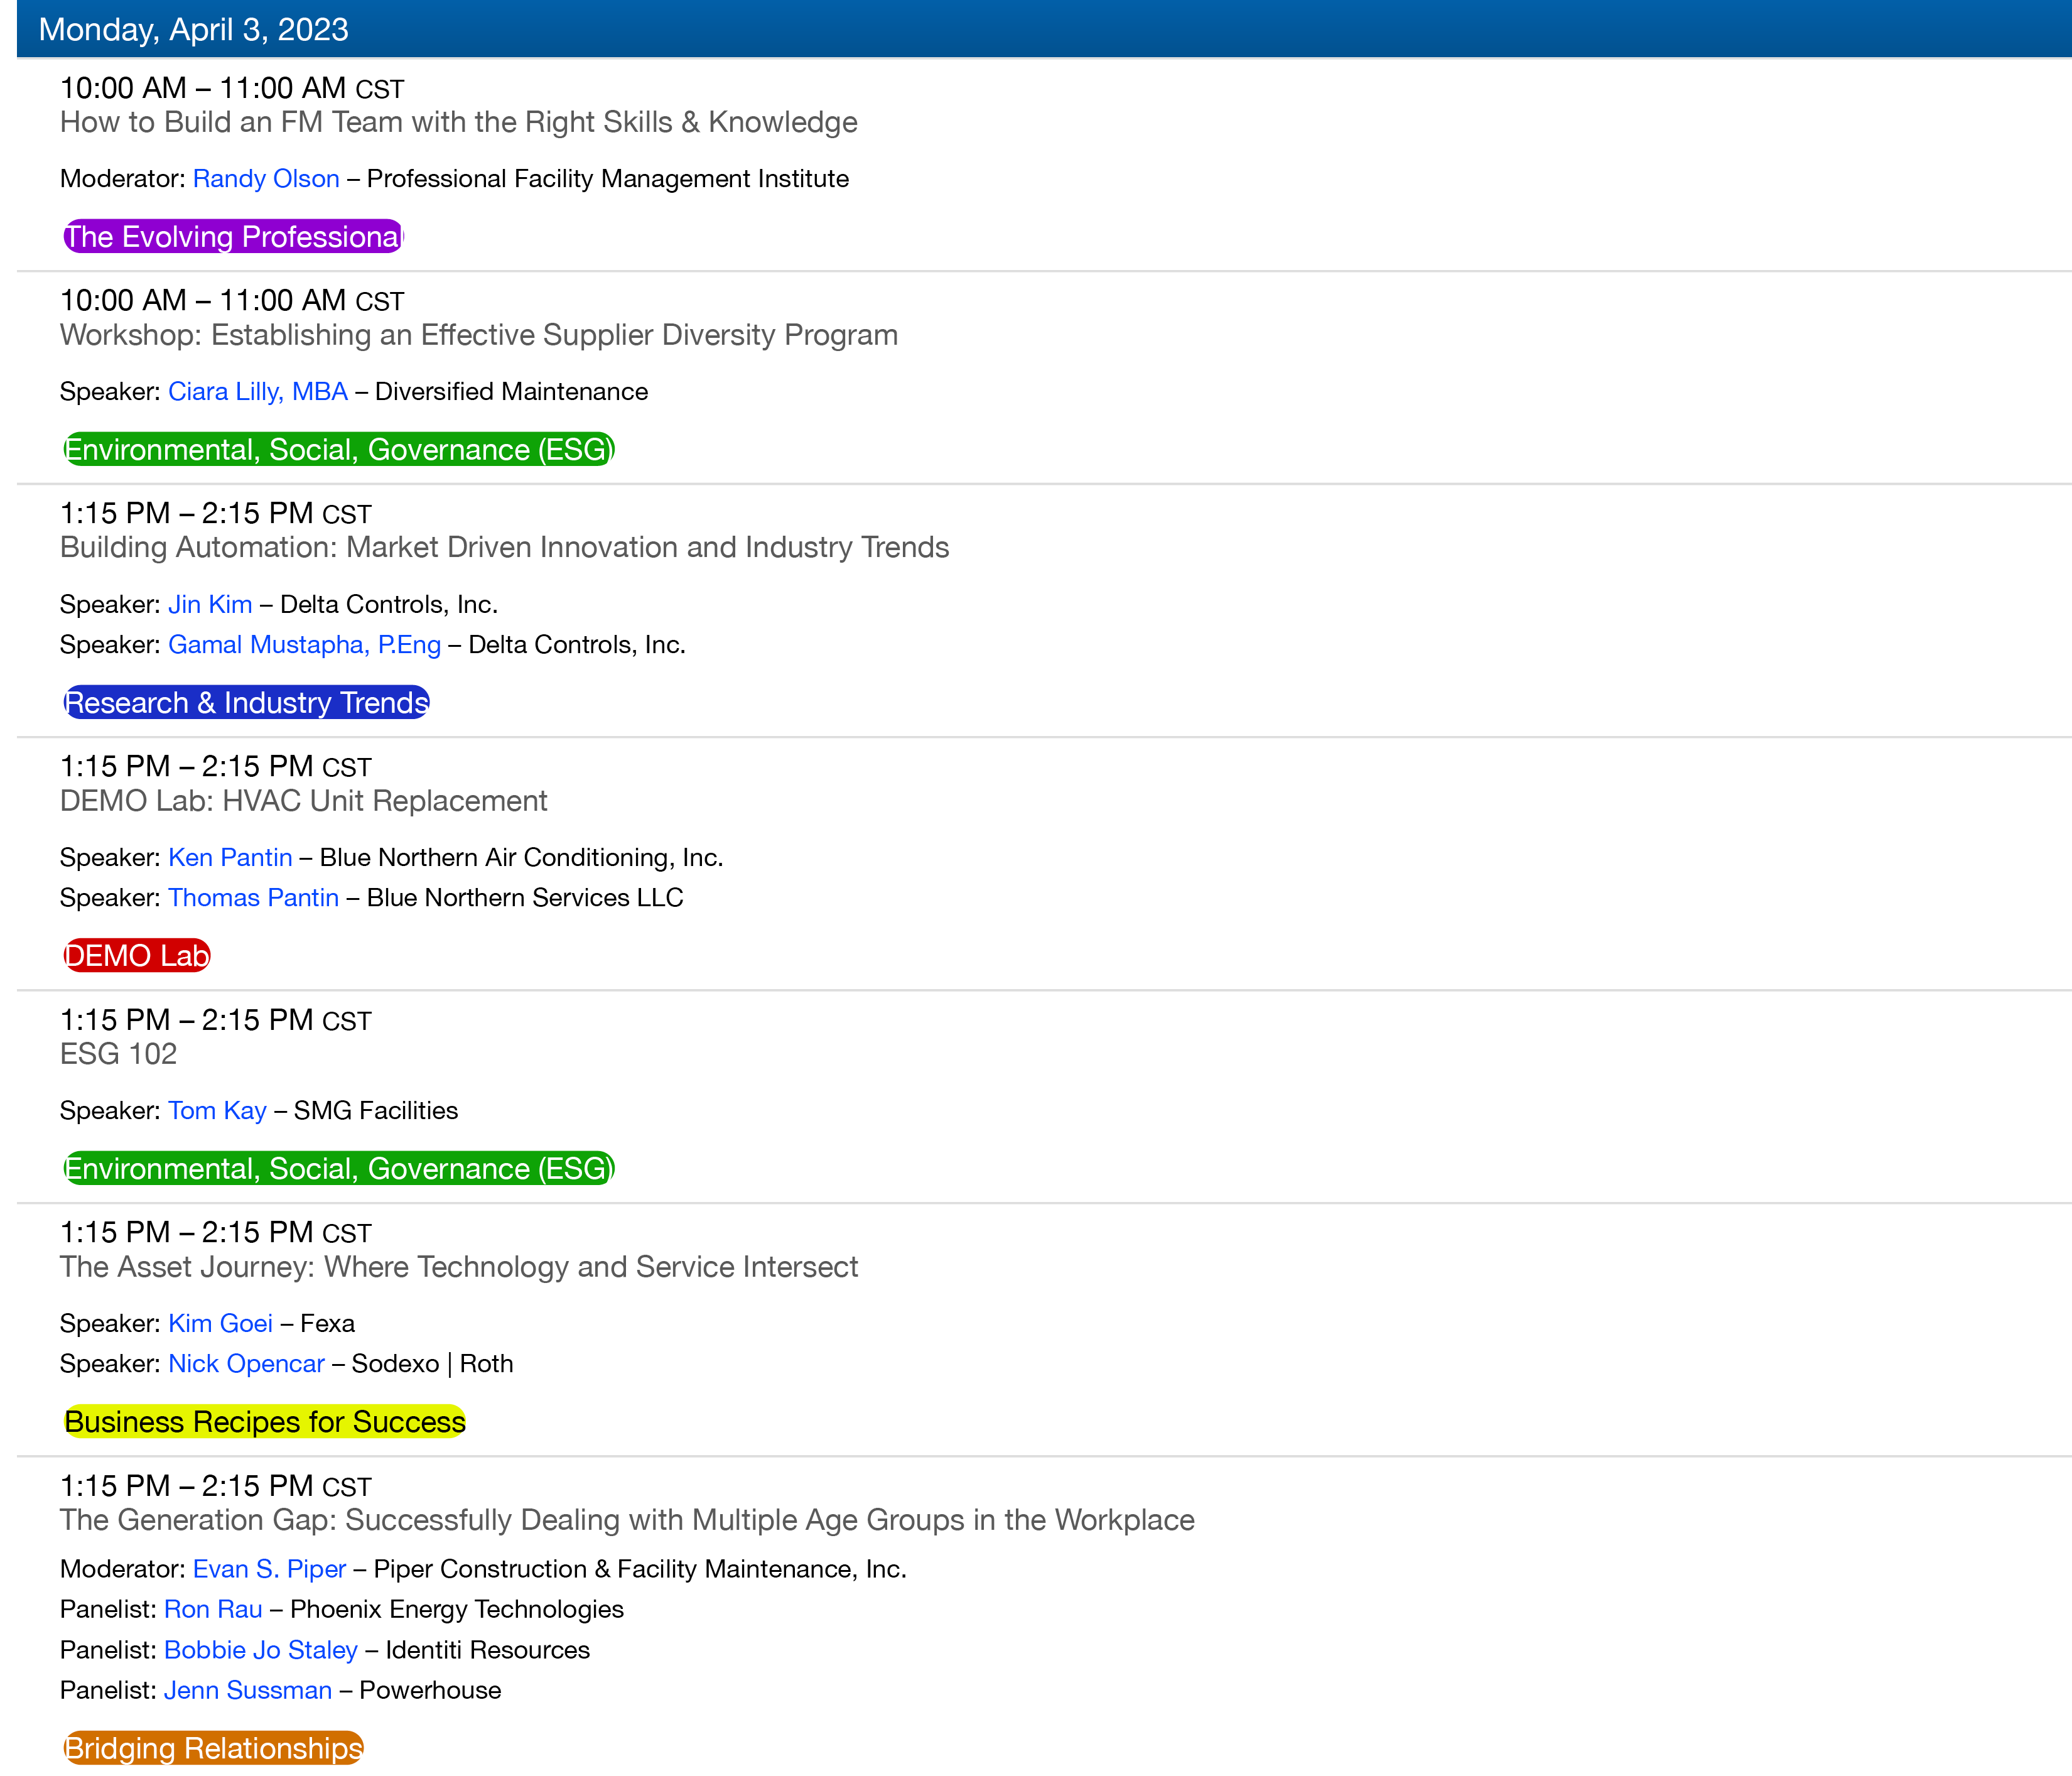Select Business Recipes for Success yellow tag
This screenshot has height=1776, width=2072.
point(265,1422)
